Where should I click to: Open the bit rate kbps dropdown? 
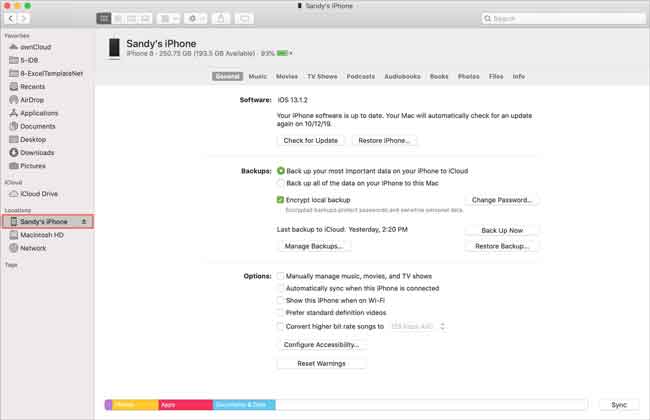417,326
